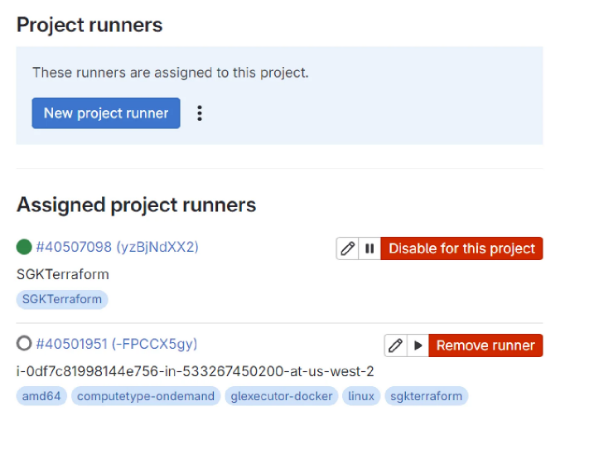Select the computetype-ondemand tag

click(146, 396)
